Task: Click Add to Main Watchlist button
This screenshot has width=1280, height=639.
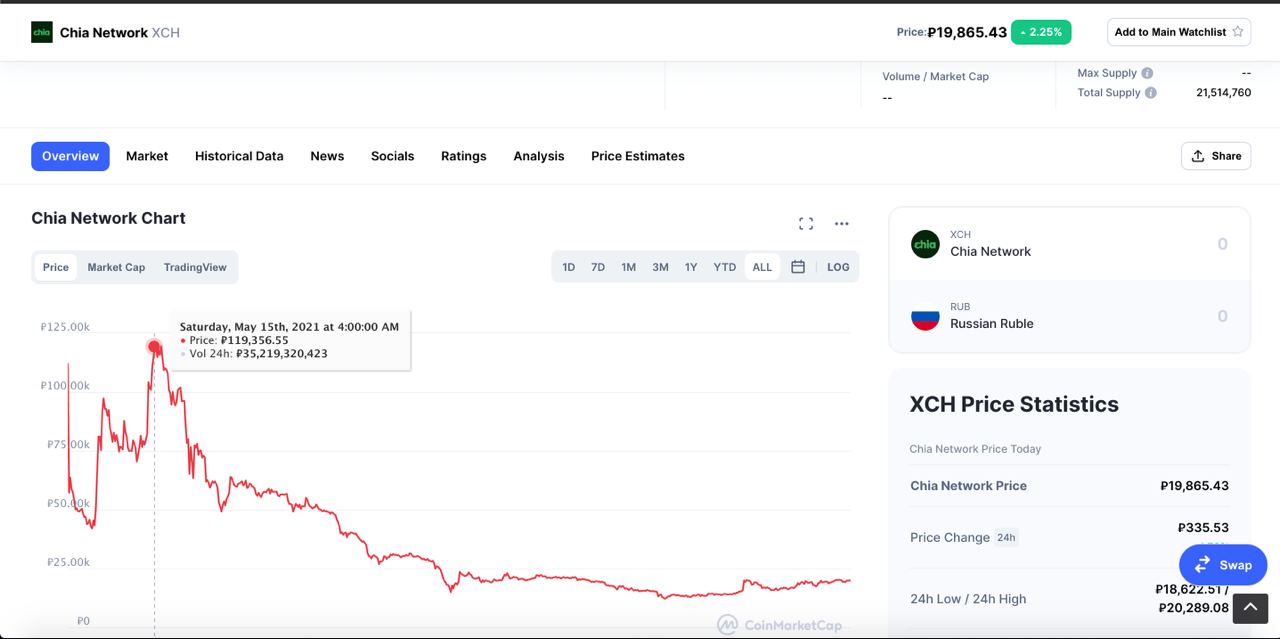Action: click(1178, 32)
